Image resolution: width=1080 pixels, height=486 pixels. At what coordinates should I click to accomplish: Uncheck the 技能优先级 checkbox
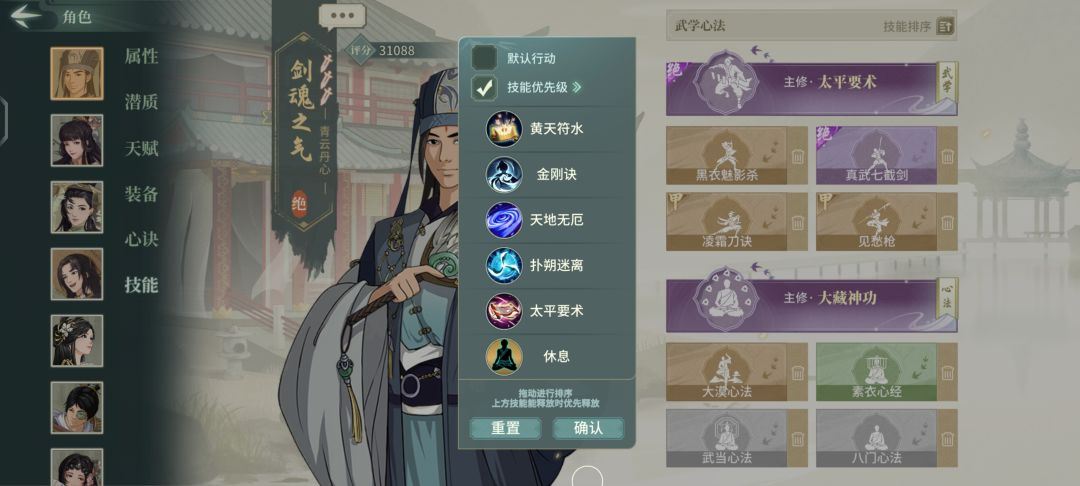pyautogui.click(x=484, y=87)
